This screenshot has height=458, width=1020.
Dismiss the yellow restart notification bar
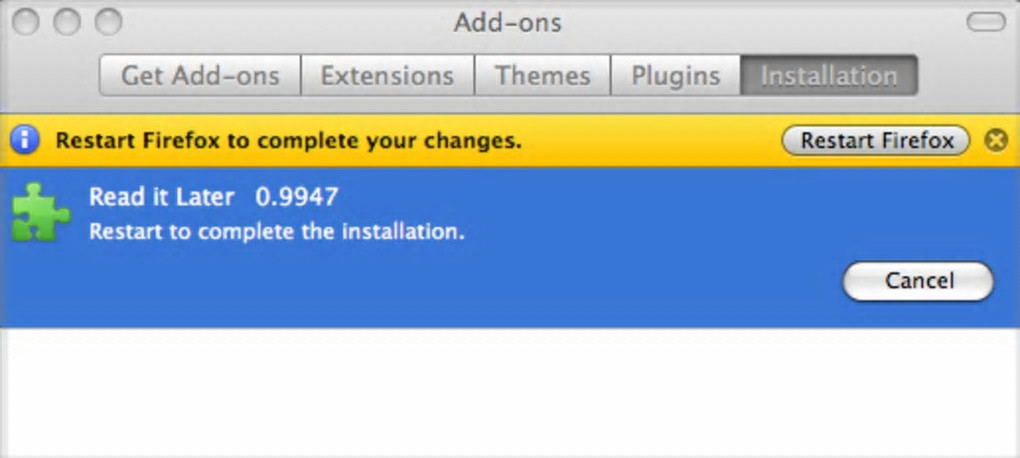point(995,140)
